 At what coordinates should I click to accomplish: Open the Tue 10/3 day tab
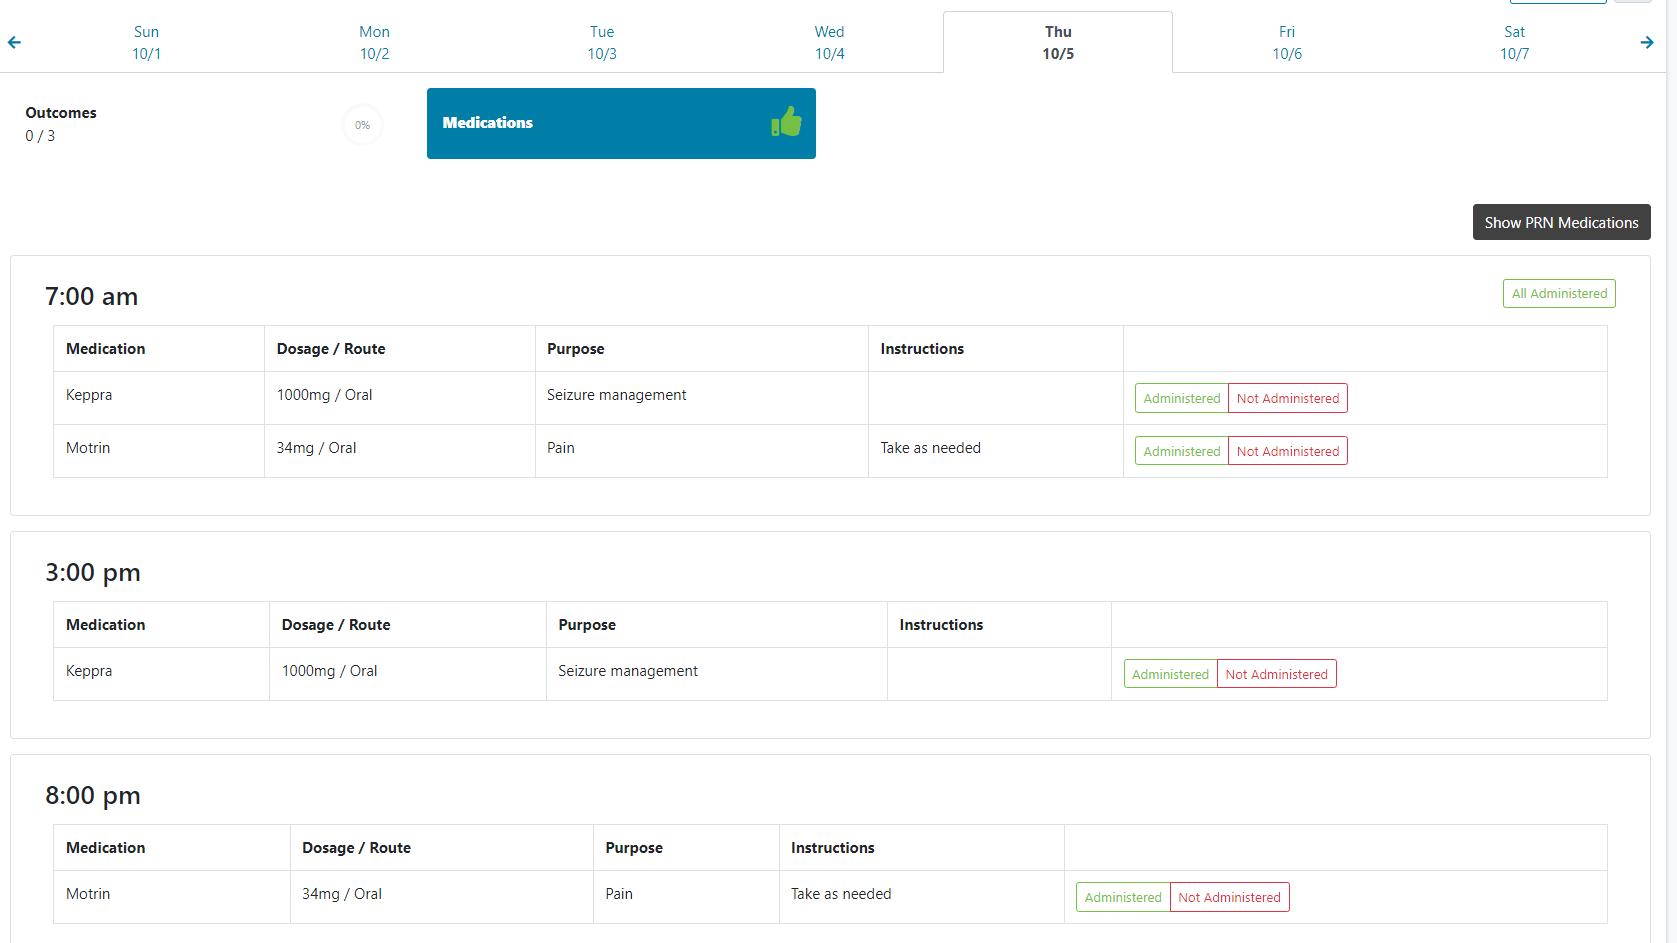pyautogui.click(x=602, y=43)
